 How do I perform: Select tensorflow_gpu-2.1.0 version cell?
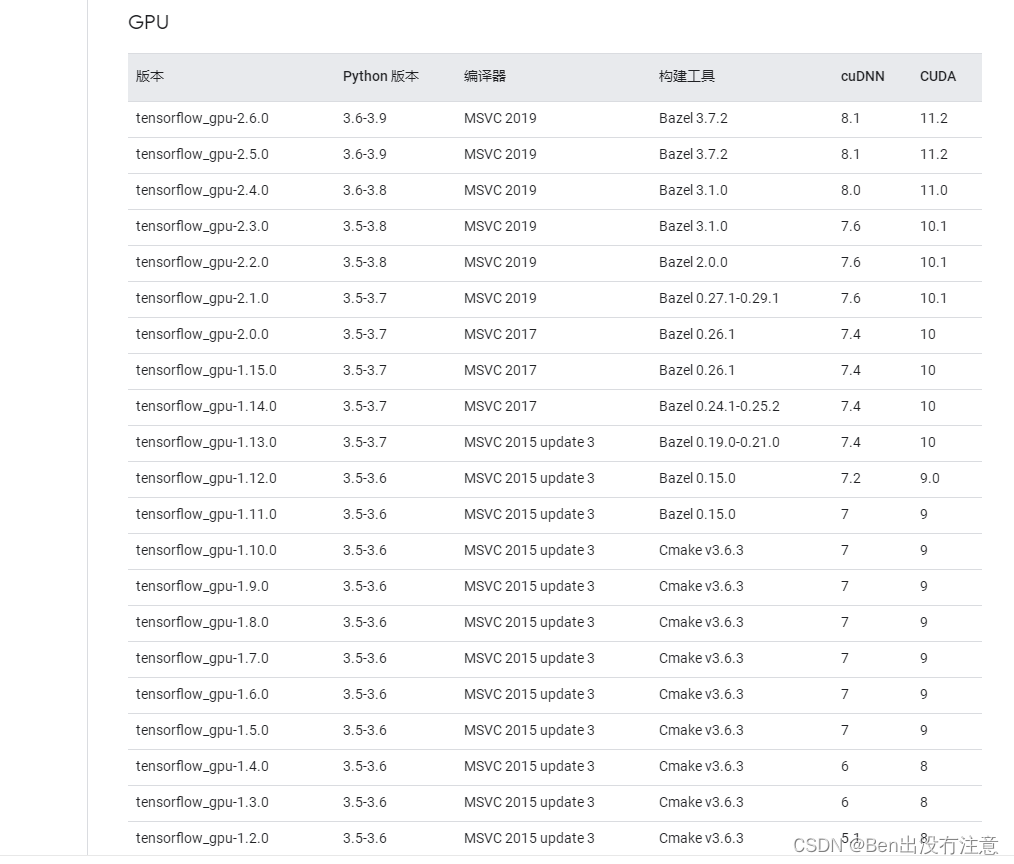coord(202,299)
